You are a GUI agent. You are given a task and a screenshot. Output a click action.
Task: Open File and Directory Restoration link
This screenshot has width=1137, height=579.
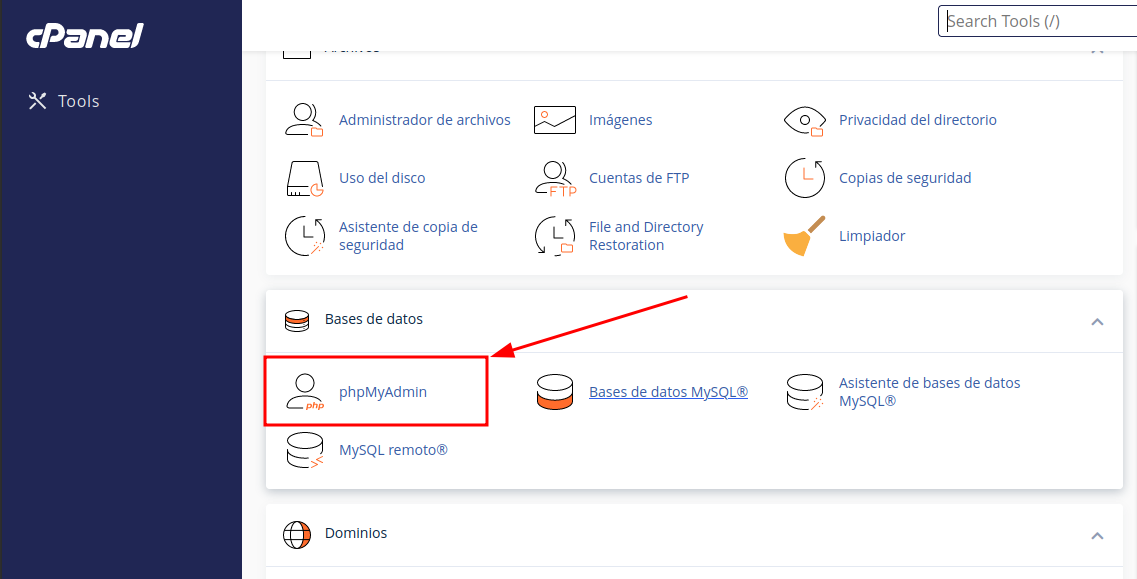click(646, 236)
